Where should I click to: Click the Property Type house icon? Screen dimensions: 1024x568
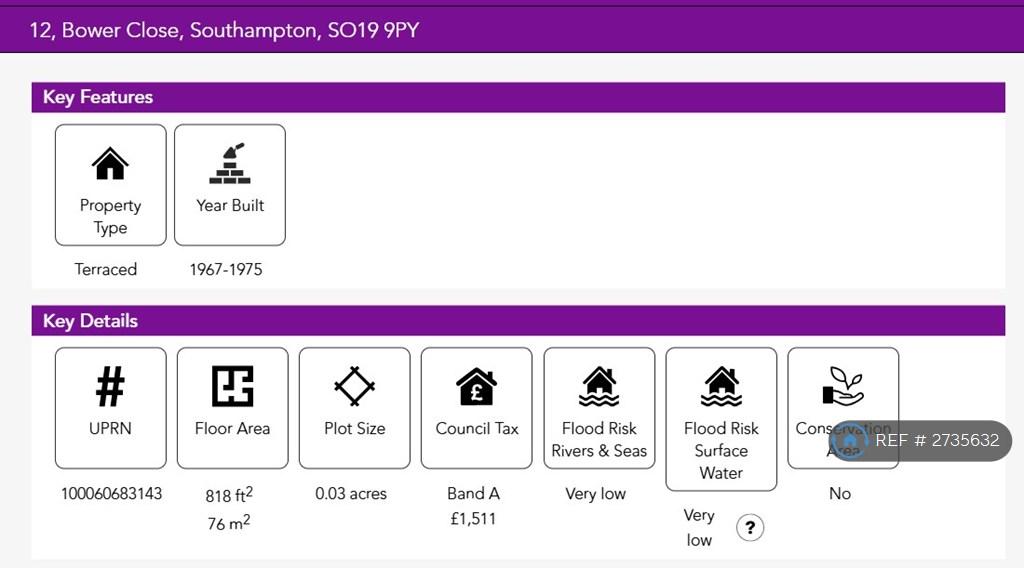[110, 163]
